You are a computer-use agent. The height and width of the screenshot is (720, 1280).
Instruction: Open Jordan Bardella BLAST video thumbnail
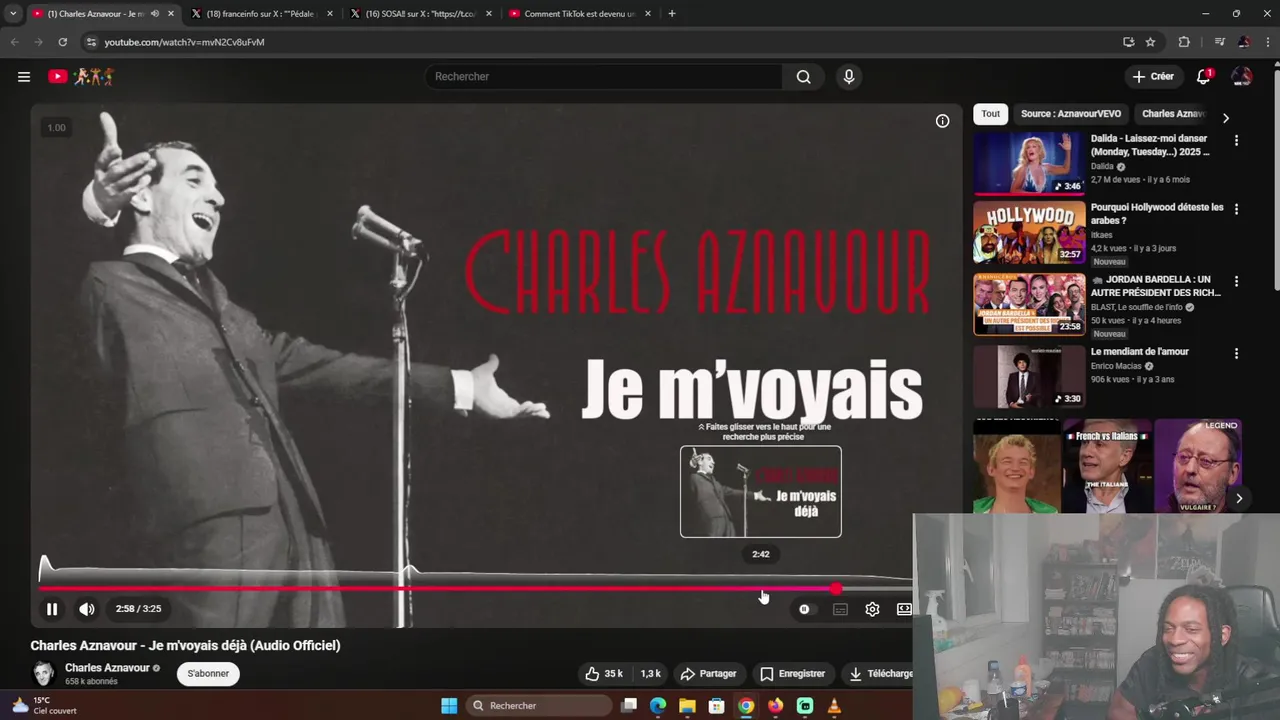point(1029,305)
